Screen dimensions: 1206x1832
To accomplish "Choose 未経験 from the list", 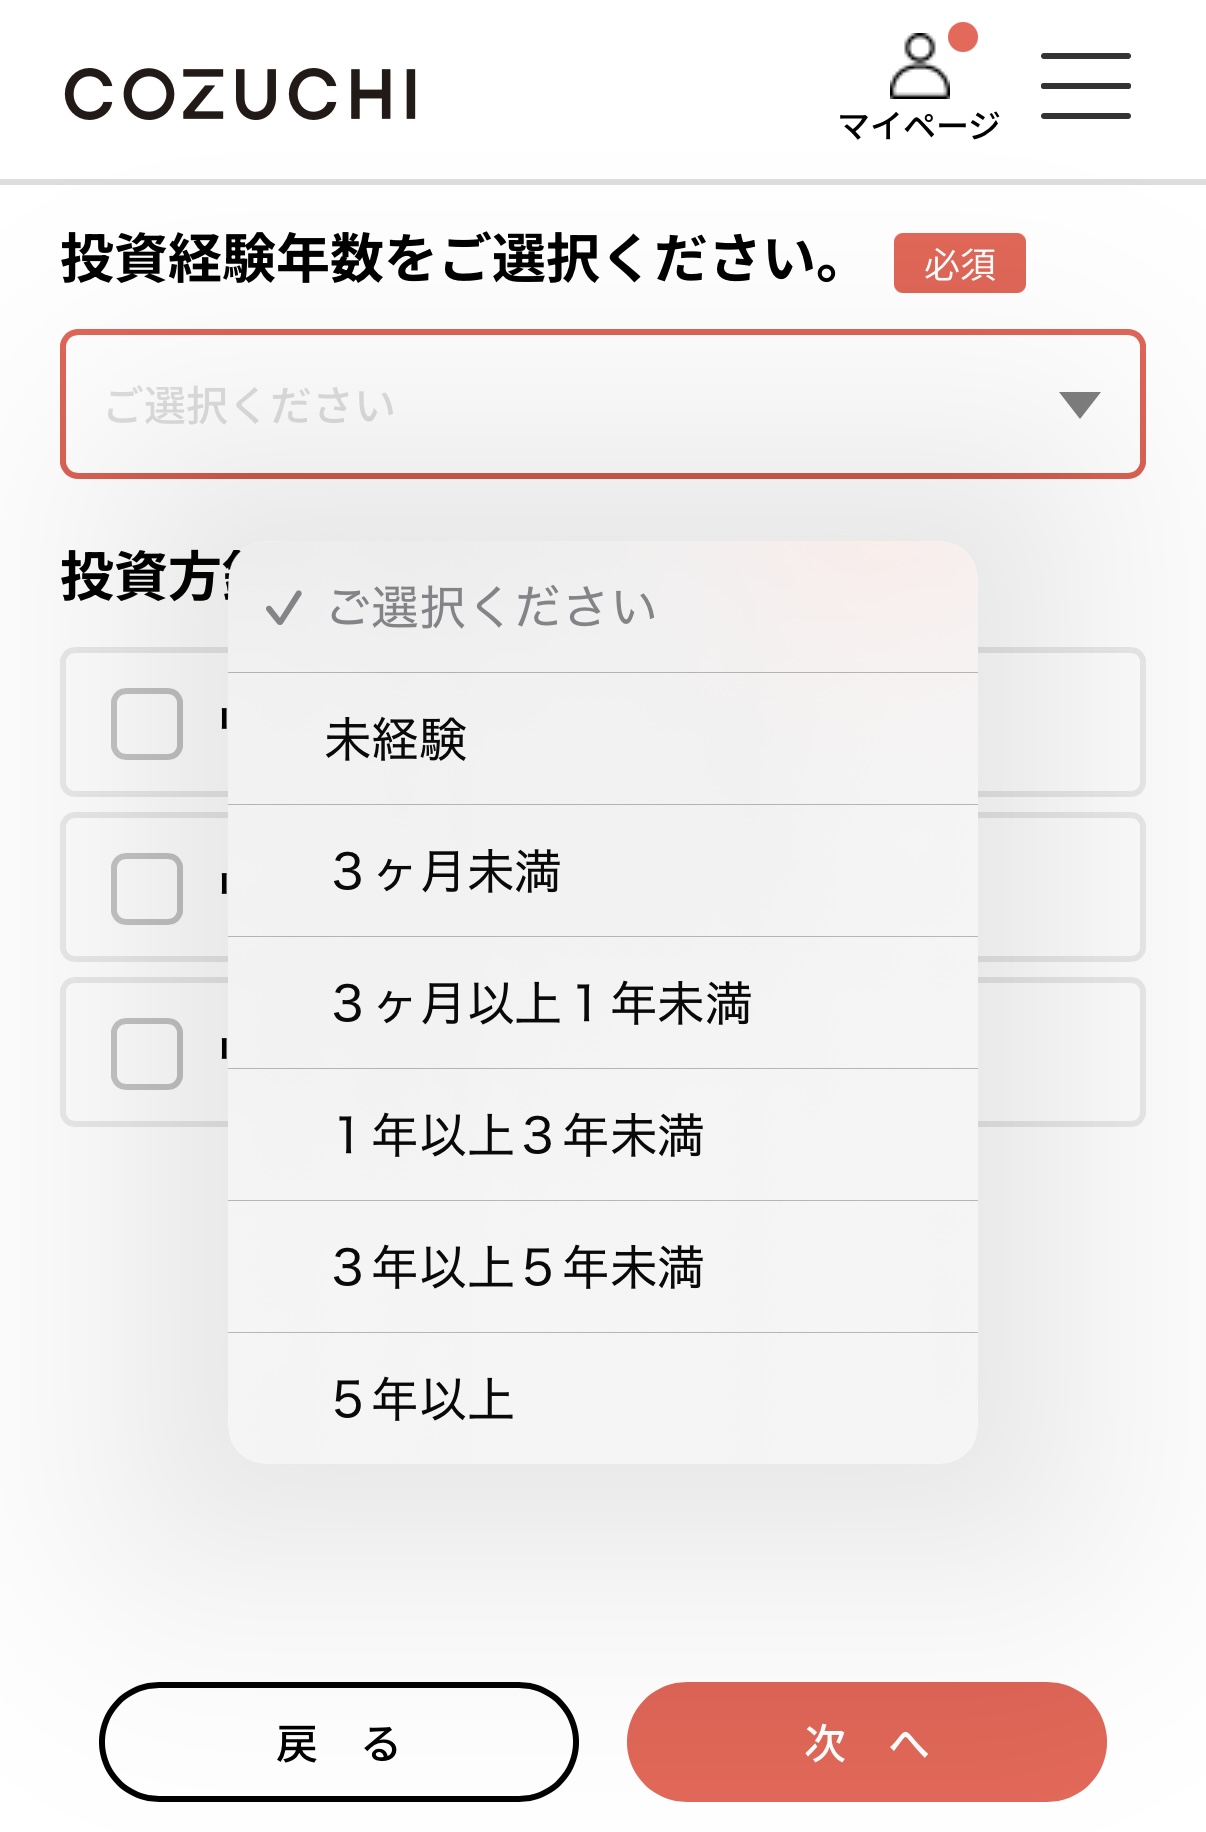I will pyautogui.click(x=396, y=740).
